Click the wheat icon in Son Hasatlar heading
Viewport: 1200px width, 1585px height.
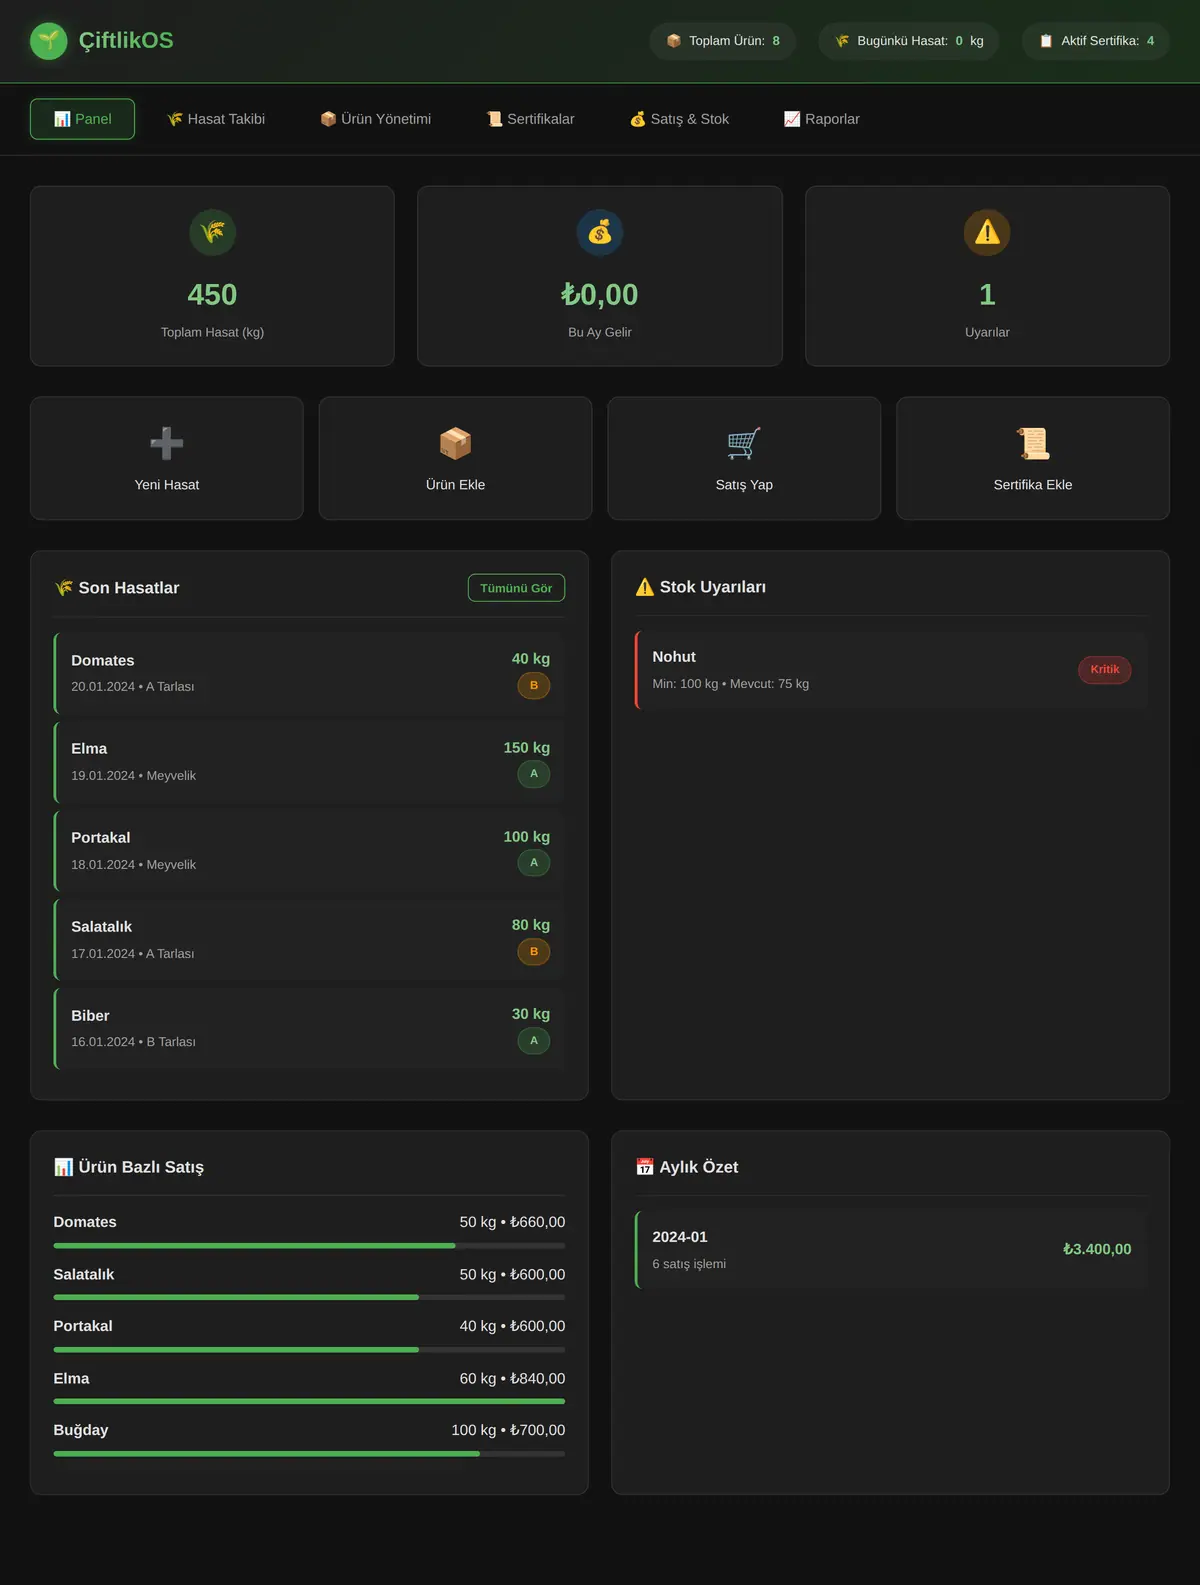(64, 588)
